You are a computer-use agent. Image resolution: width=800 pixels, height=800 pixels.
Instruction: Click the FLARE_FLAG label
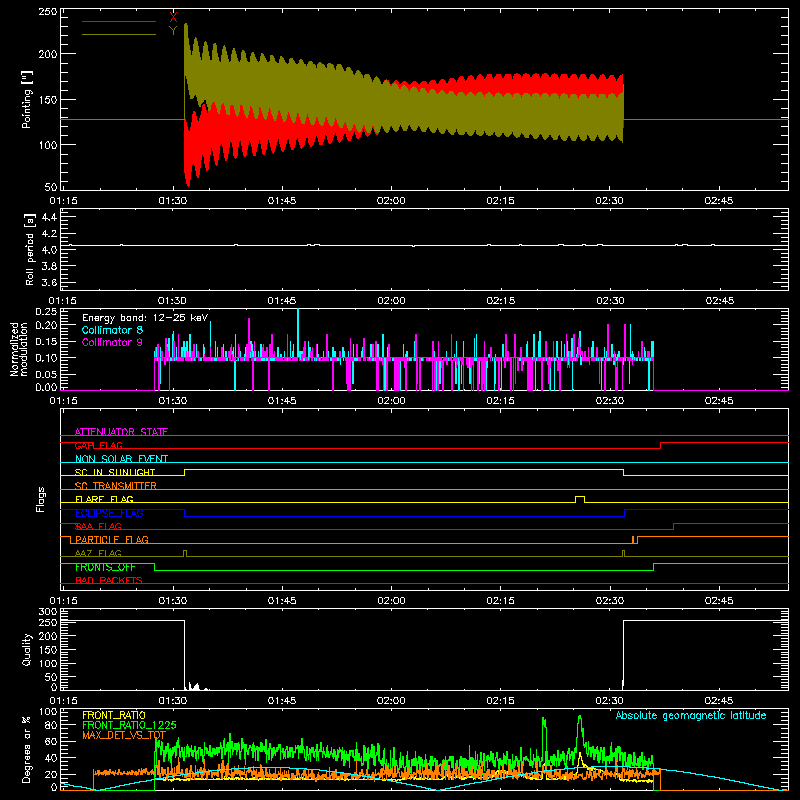pyautogui.click(x=104, y=499)
